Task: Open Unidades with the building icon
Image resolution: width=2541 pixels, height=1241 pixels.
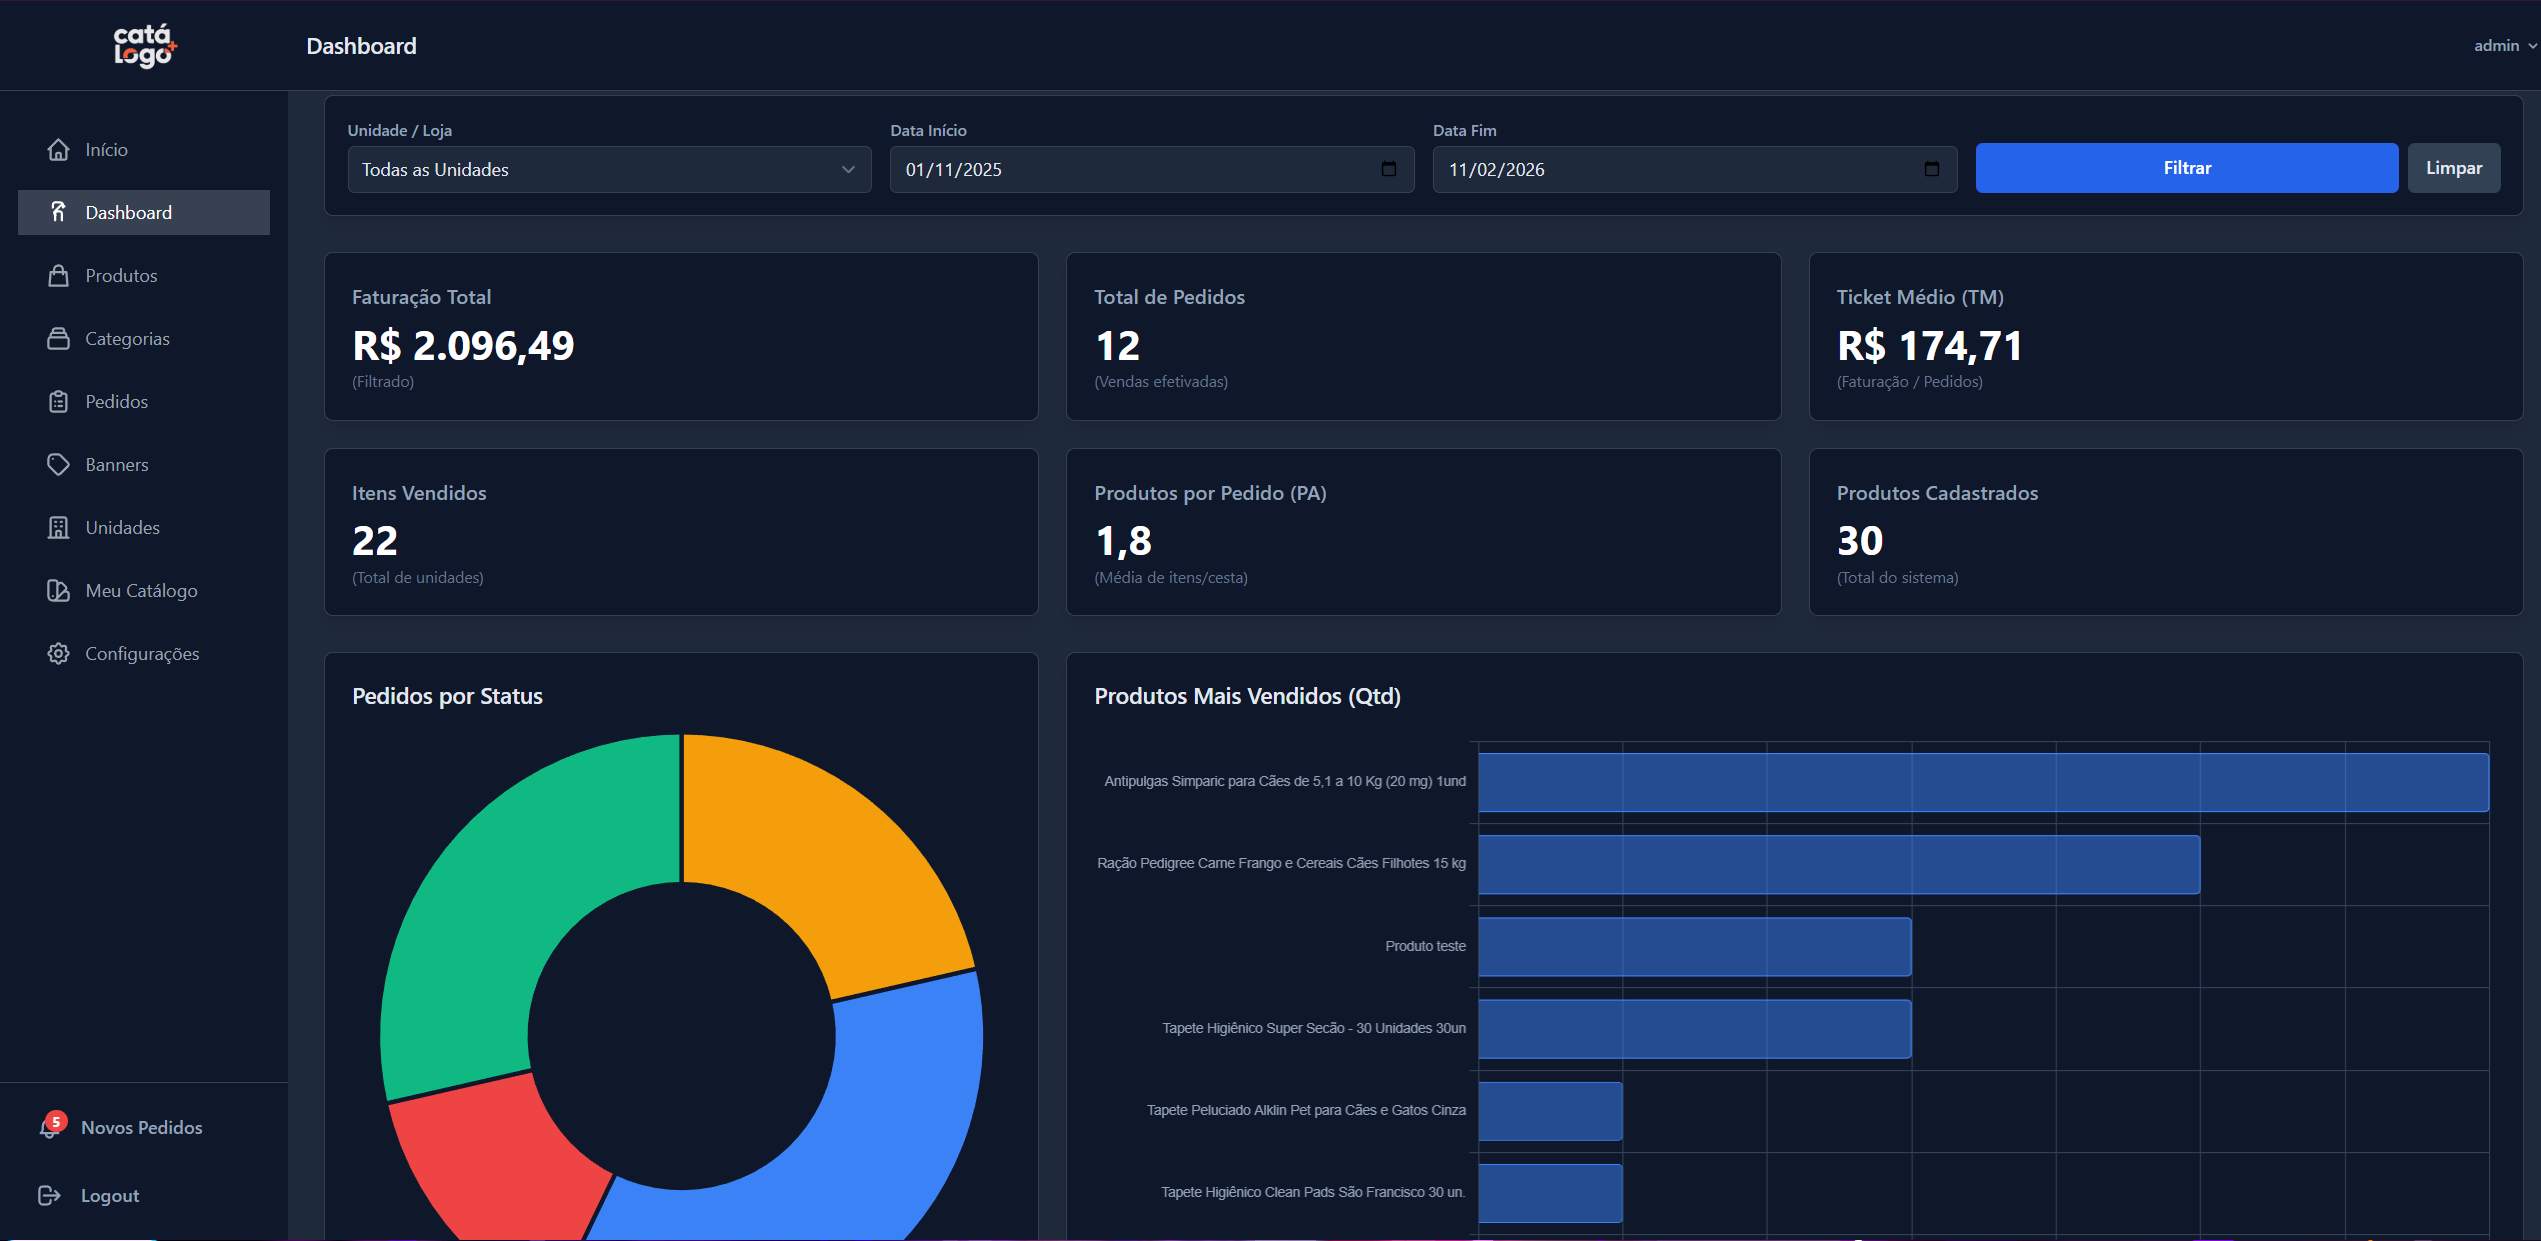Action: pyautogui.click(x=59, y=527)
